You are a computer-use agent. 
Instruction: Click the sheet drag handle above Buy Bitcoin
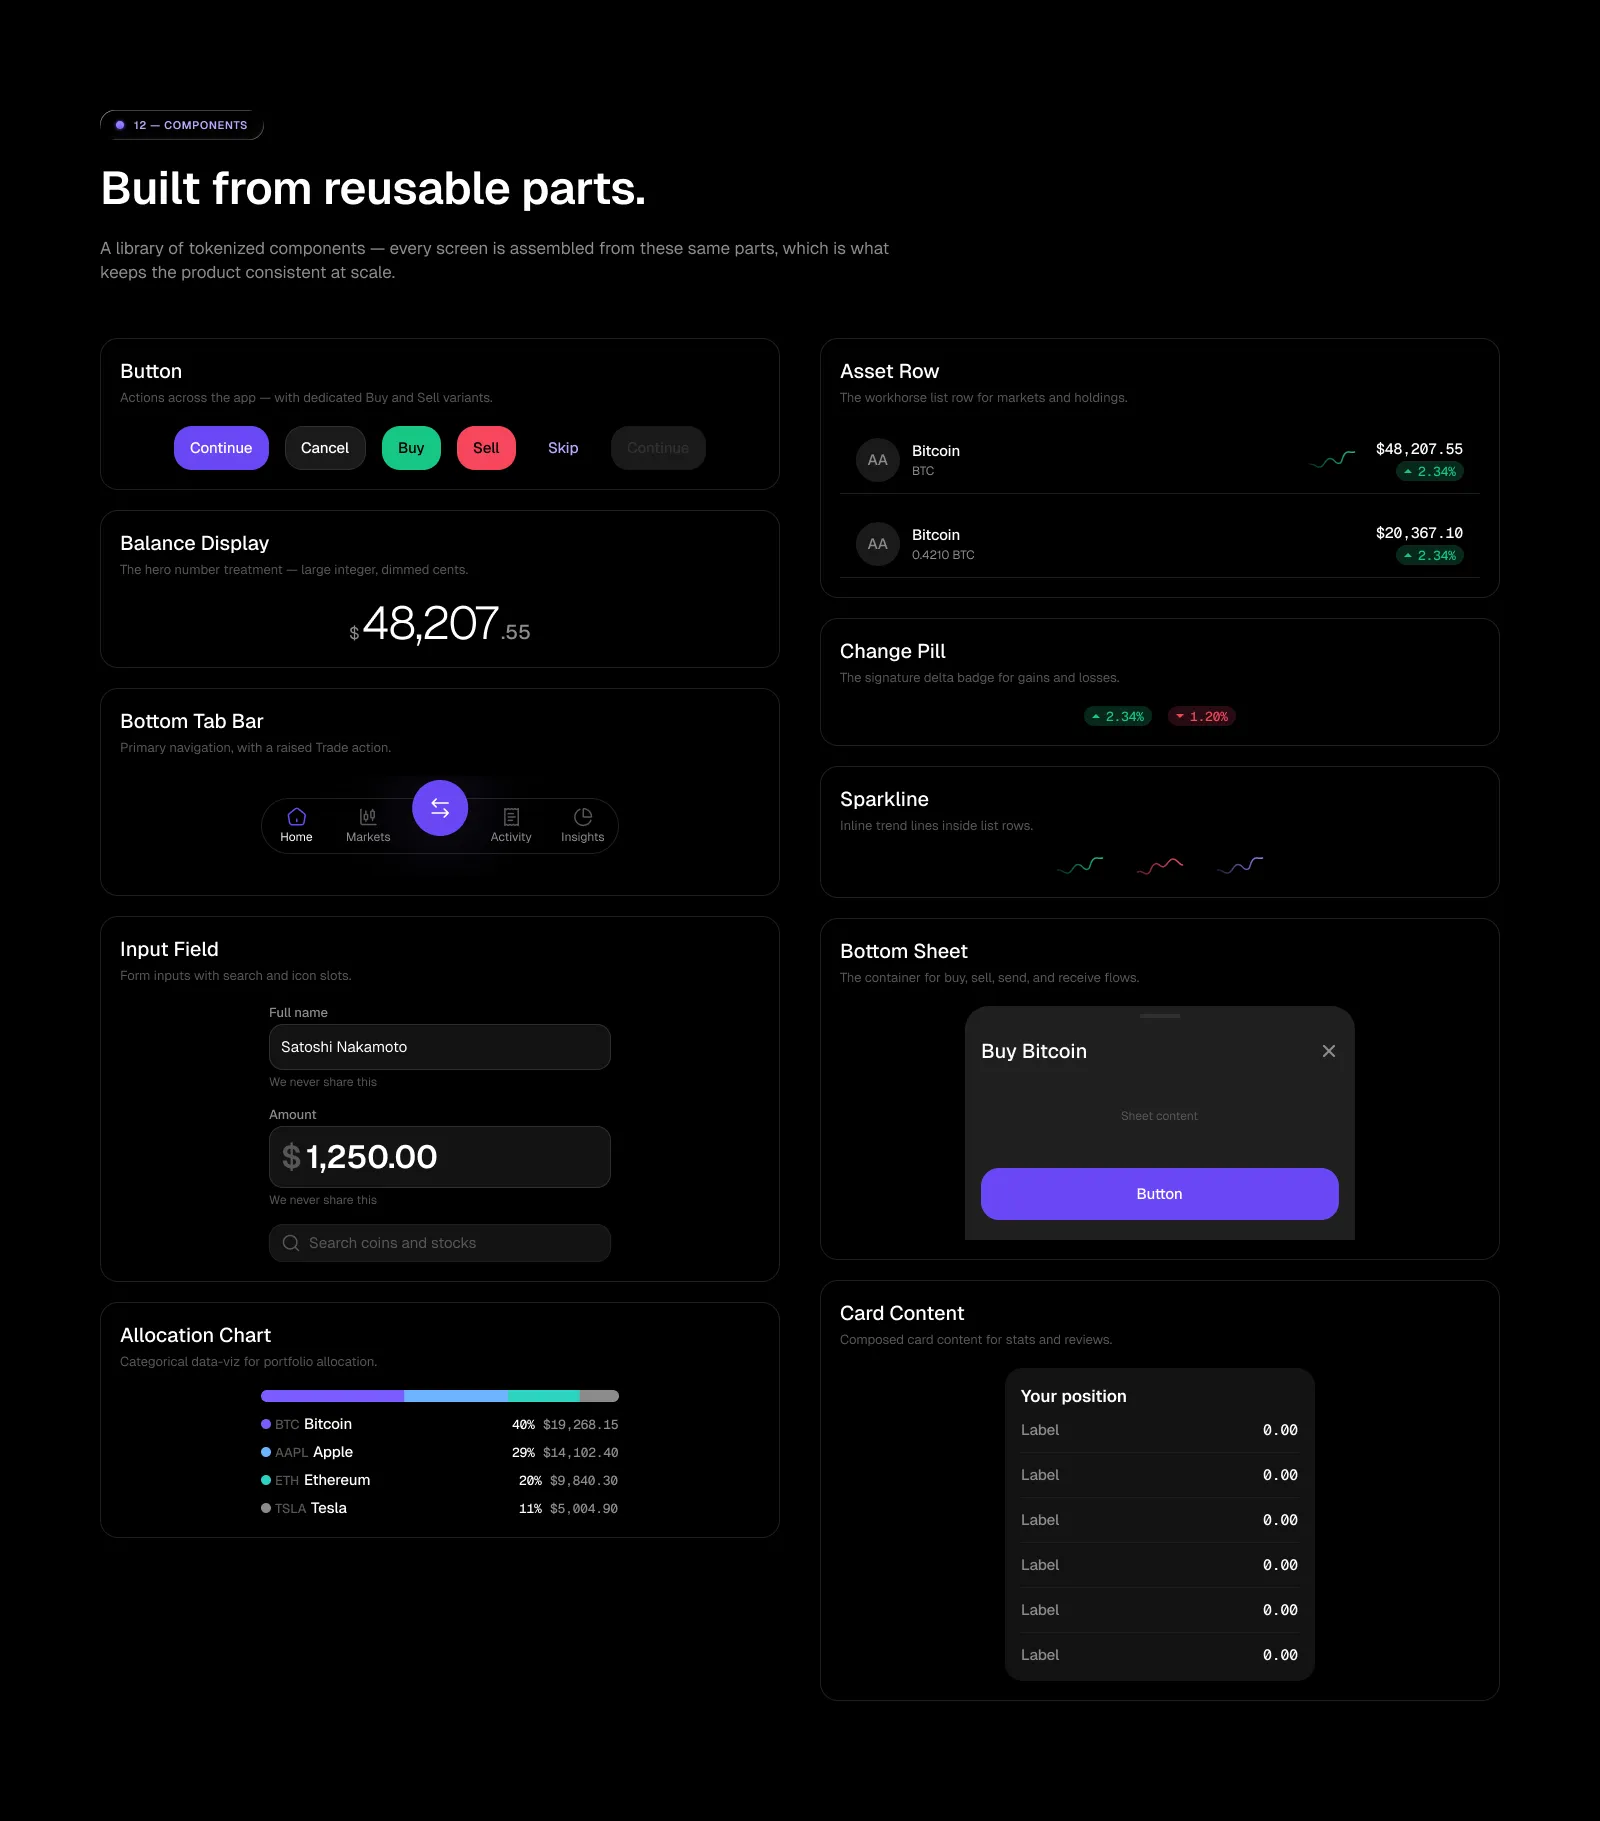(1160, 1016)
